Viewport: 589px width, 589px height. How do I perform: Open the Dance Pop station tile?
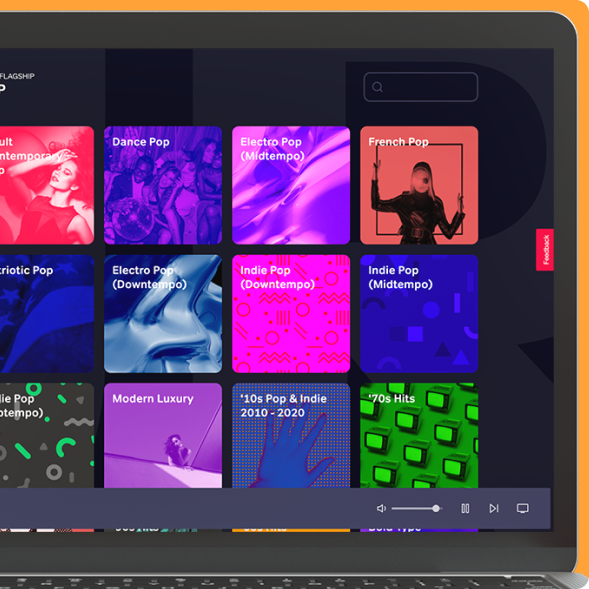(x=163, y=185)
